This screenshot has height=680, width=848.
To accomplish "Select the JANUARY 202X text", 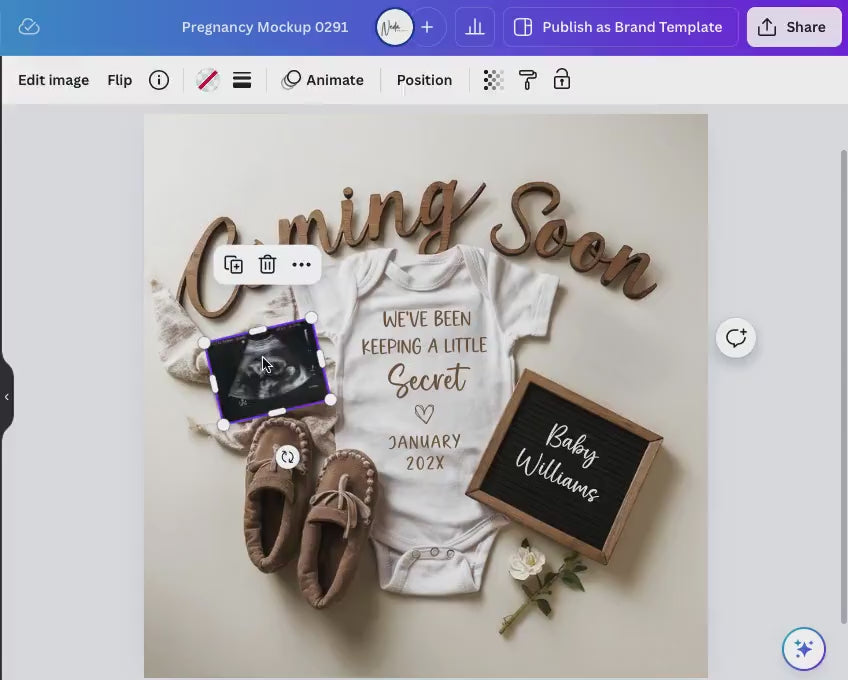I will pos(425,452).
